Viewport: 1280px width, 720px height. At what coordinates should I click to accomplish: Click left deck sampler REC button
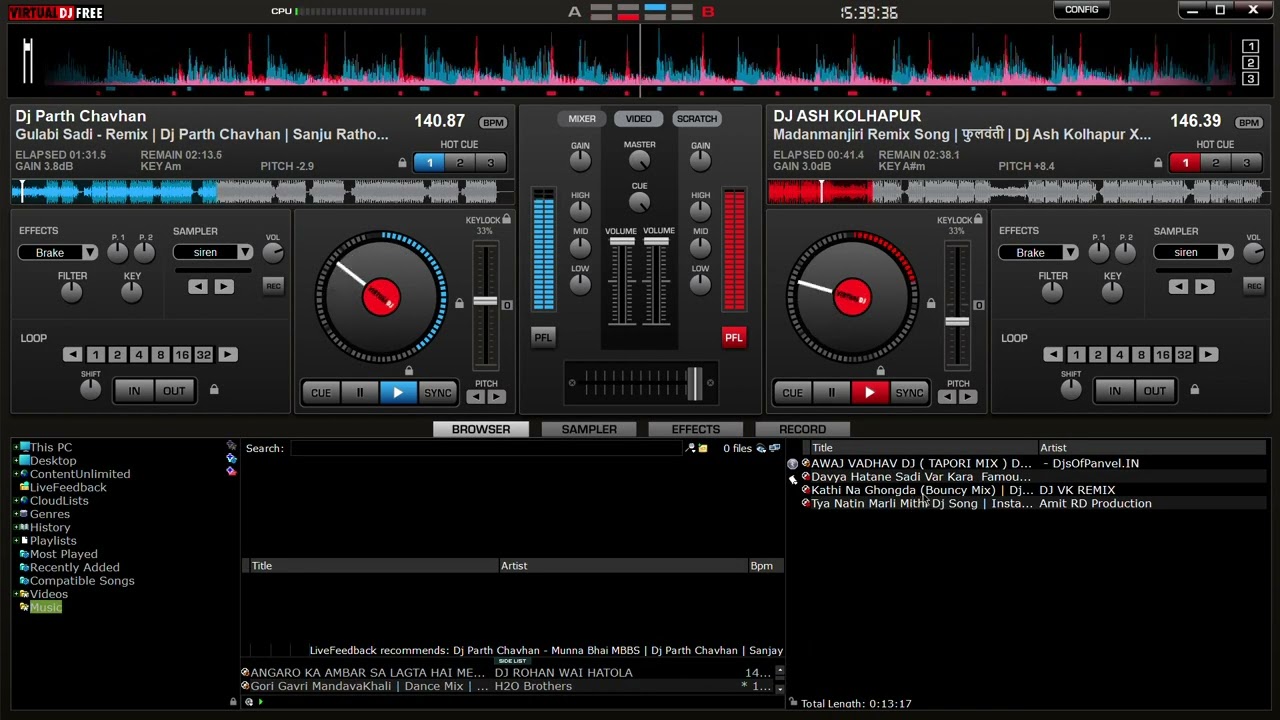click(x=273, y=287)
